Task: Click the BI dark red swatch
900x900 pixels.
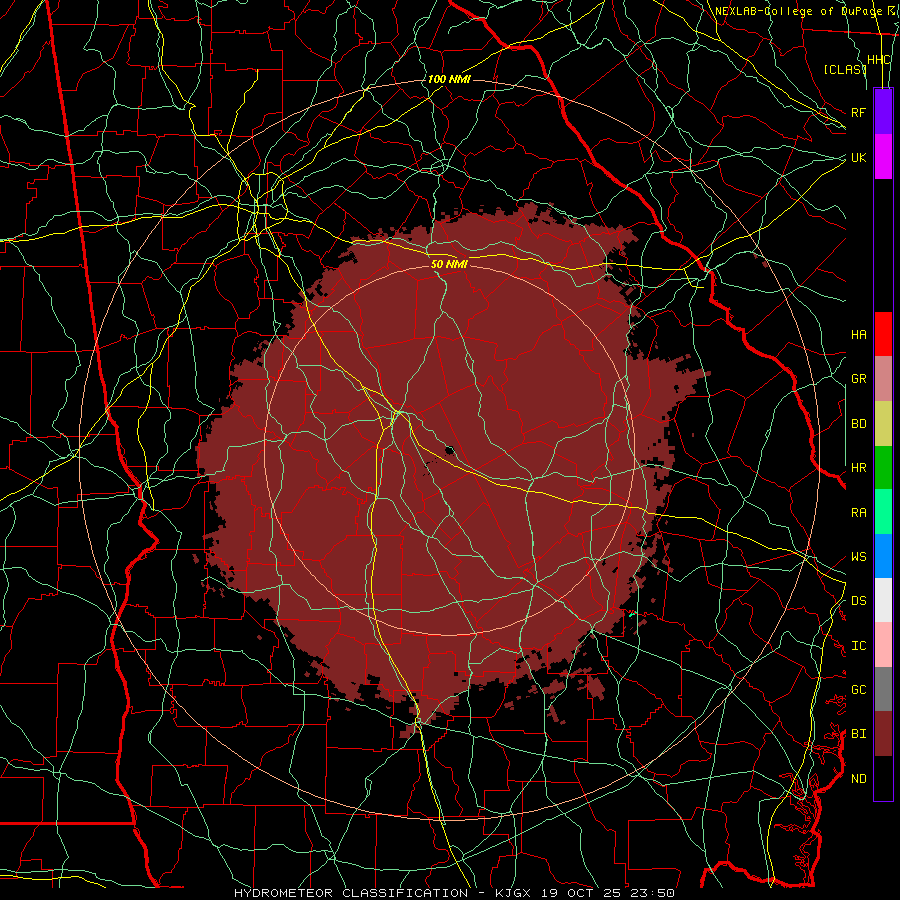Action: click(883, 734)
